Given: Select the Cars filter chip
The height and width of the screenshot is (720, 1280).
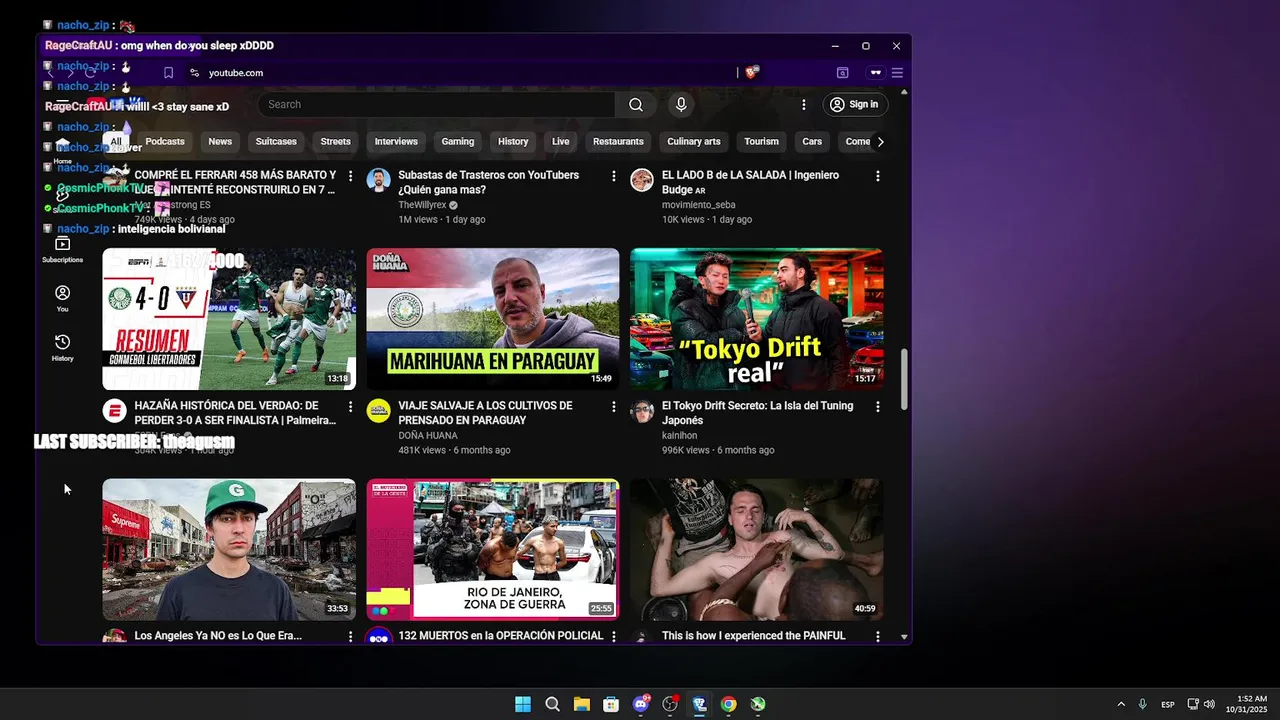Looking at the screenshot, I should point(812,141).
